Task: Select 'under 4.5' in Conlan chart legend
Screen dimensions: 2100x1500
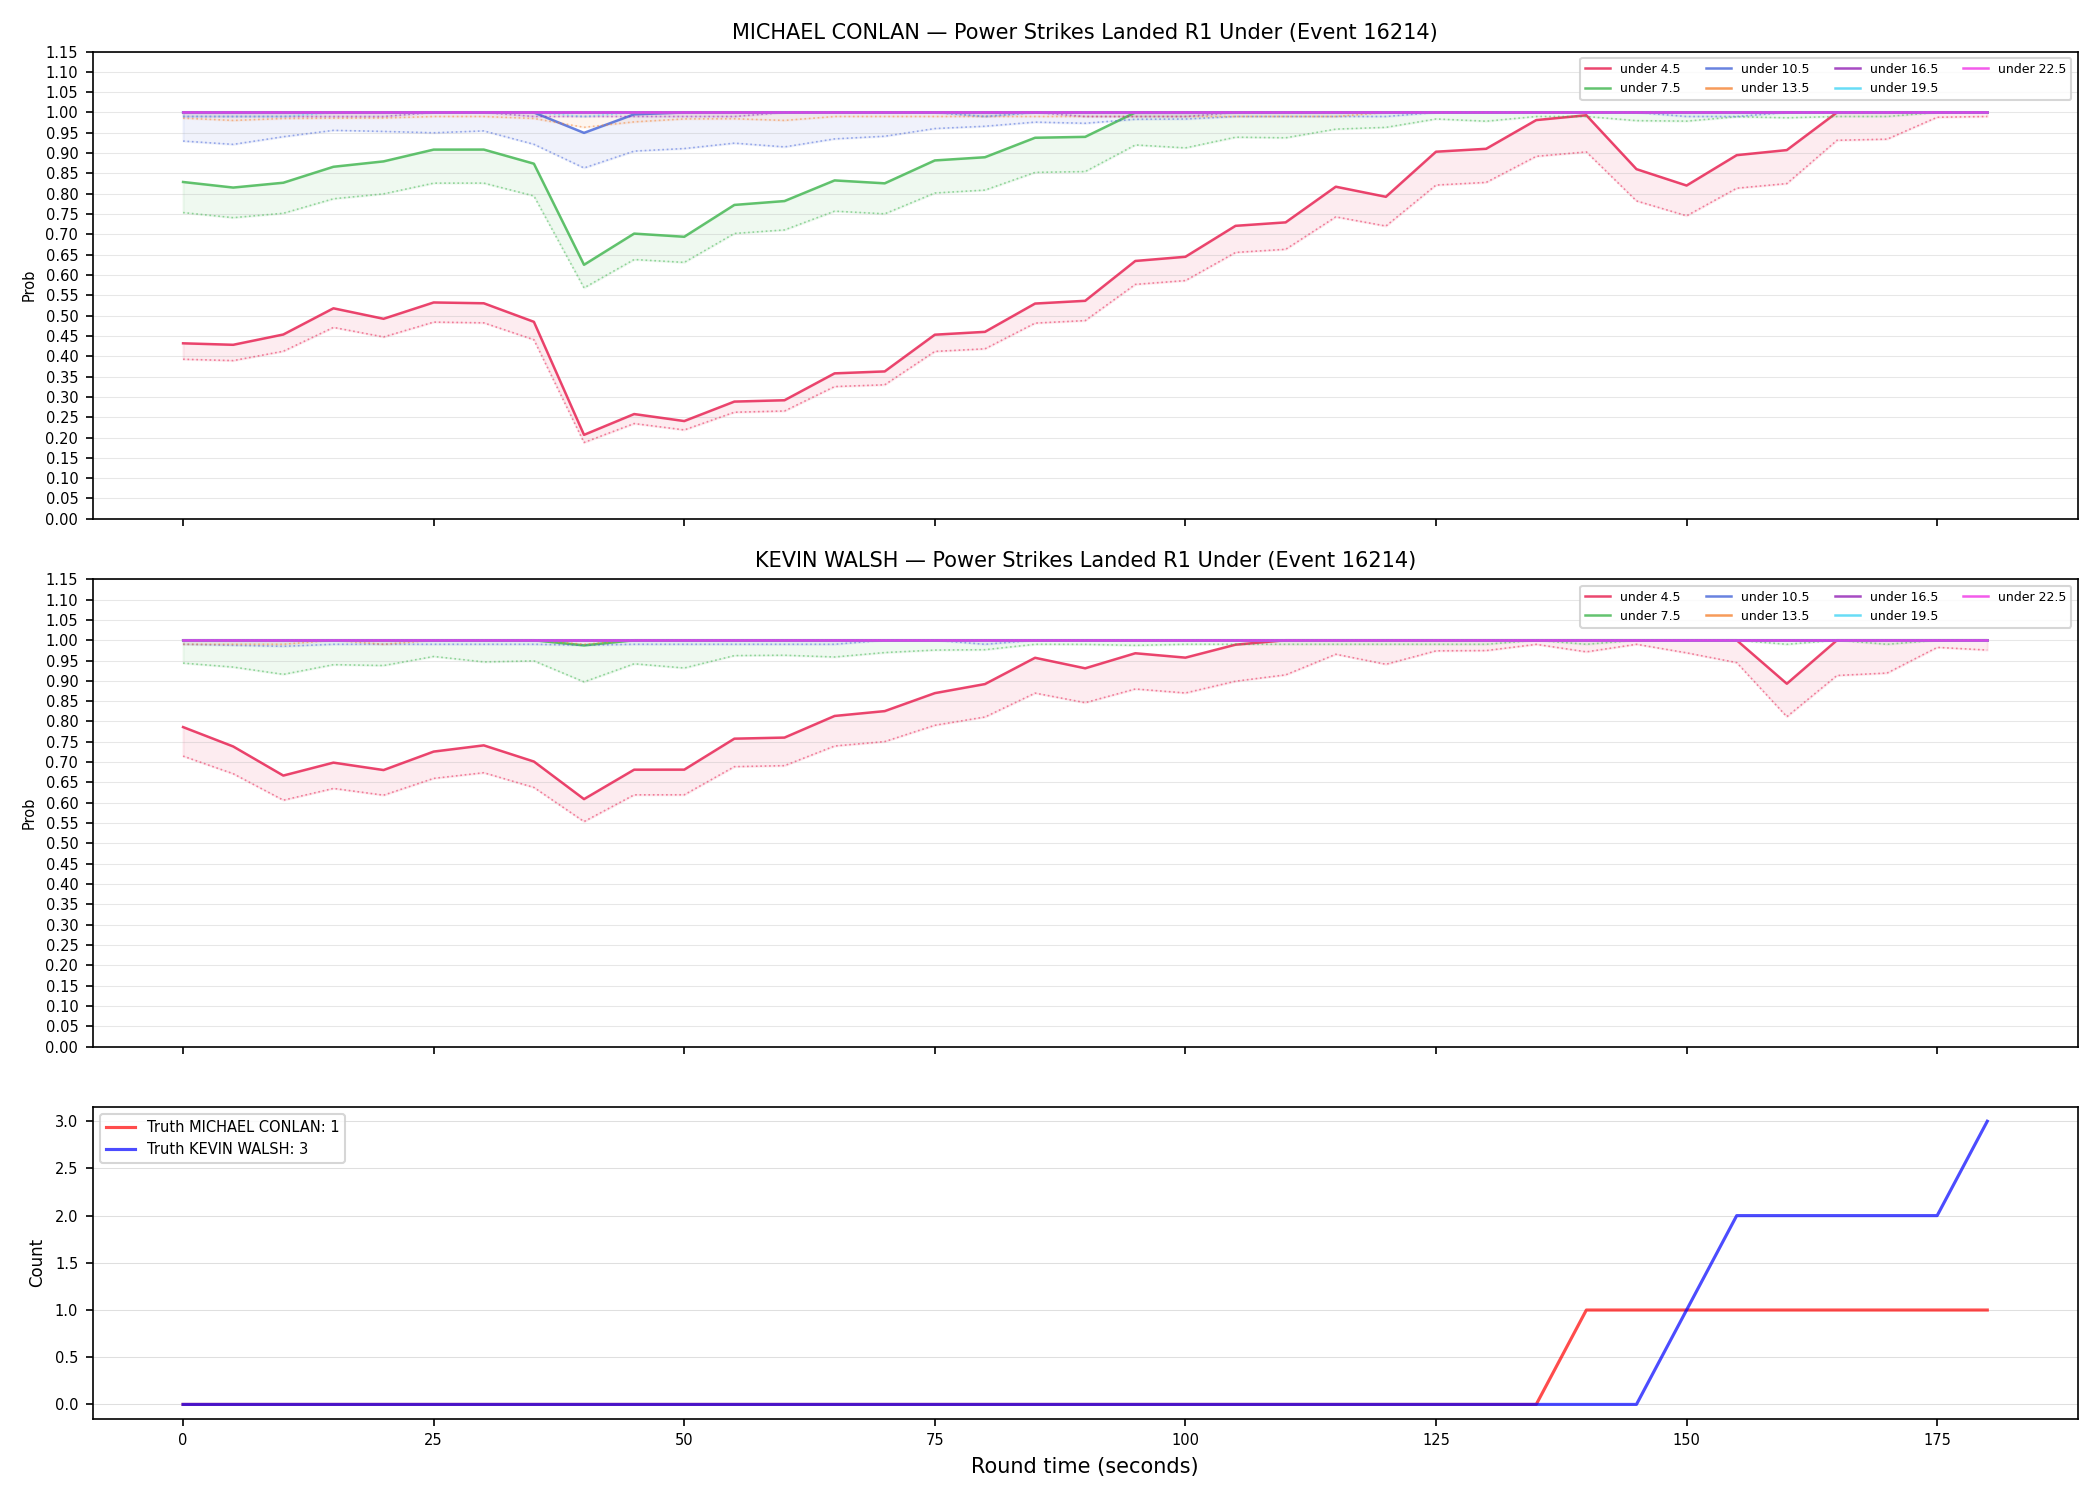Action: click(1632, 69)
